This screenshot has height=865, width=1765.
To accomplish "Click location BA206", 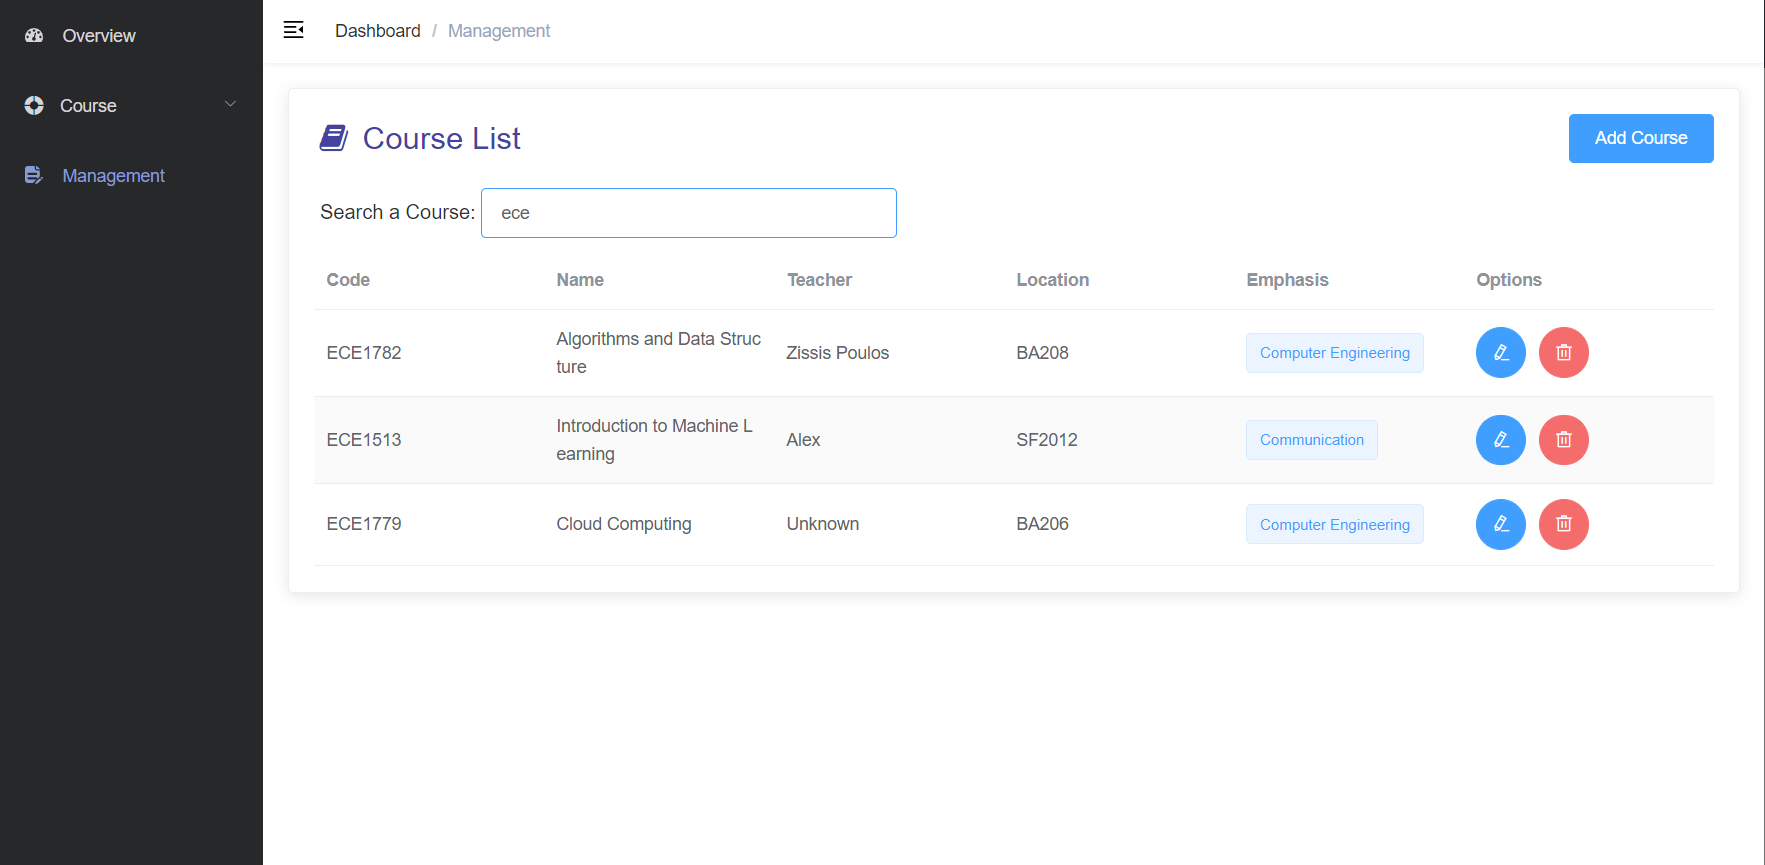I will click(1043, 524).
